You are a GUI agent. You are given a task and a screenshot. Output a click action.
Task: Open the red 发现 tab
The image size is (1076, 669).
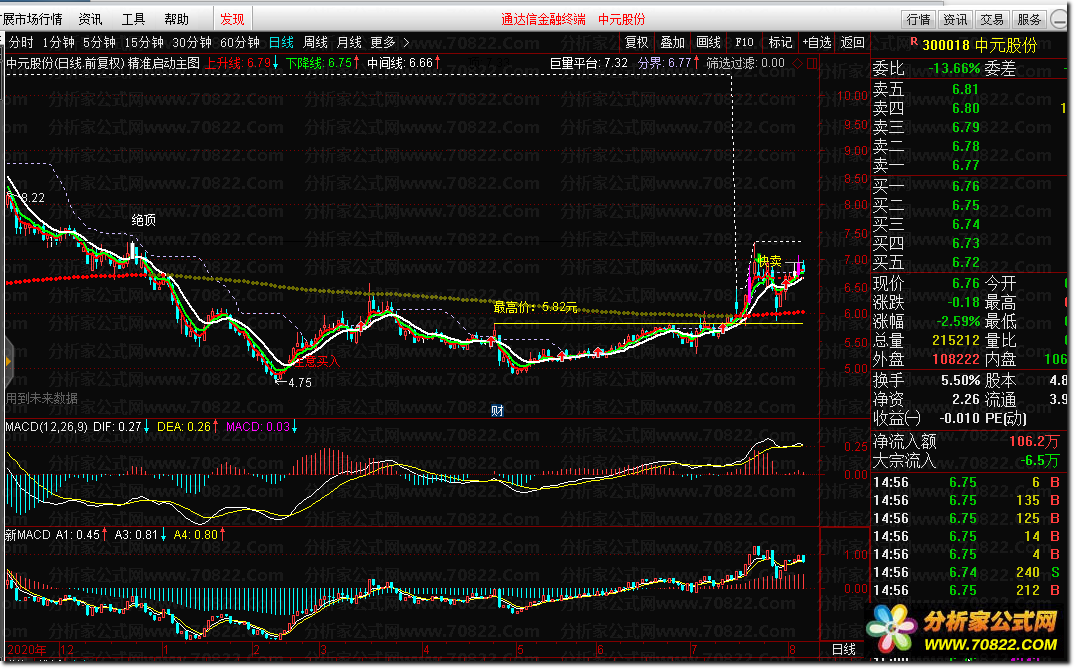(232, 19)
